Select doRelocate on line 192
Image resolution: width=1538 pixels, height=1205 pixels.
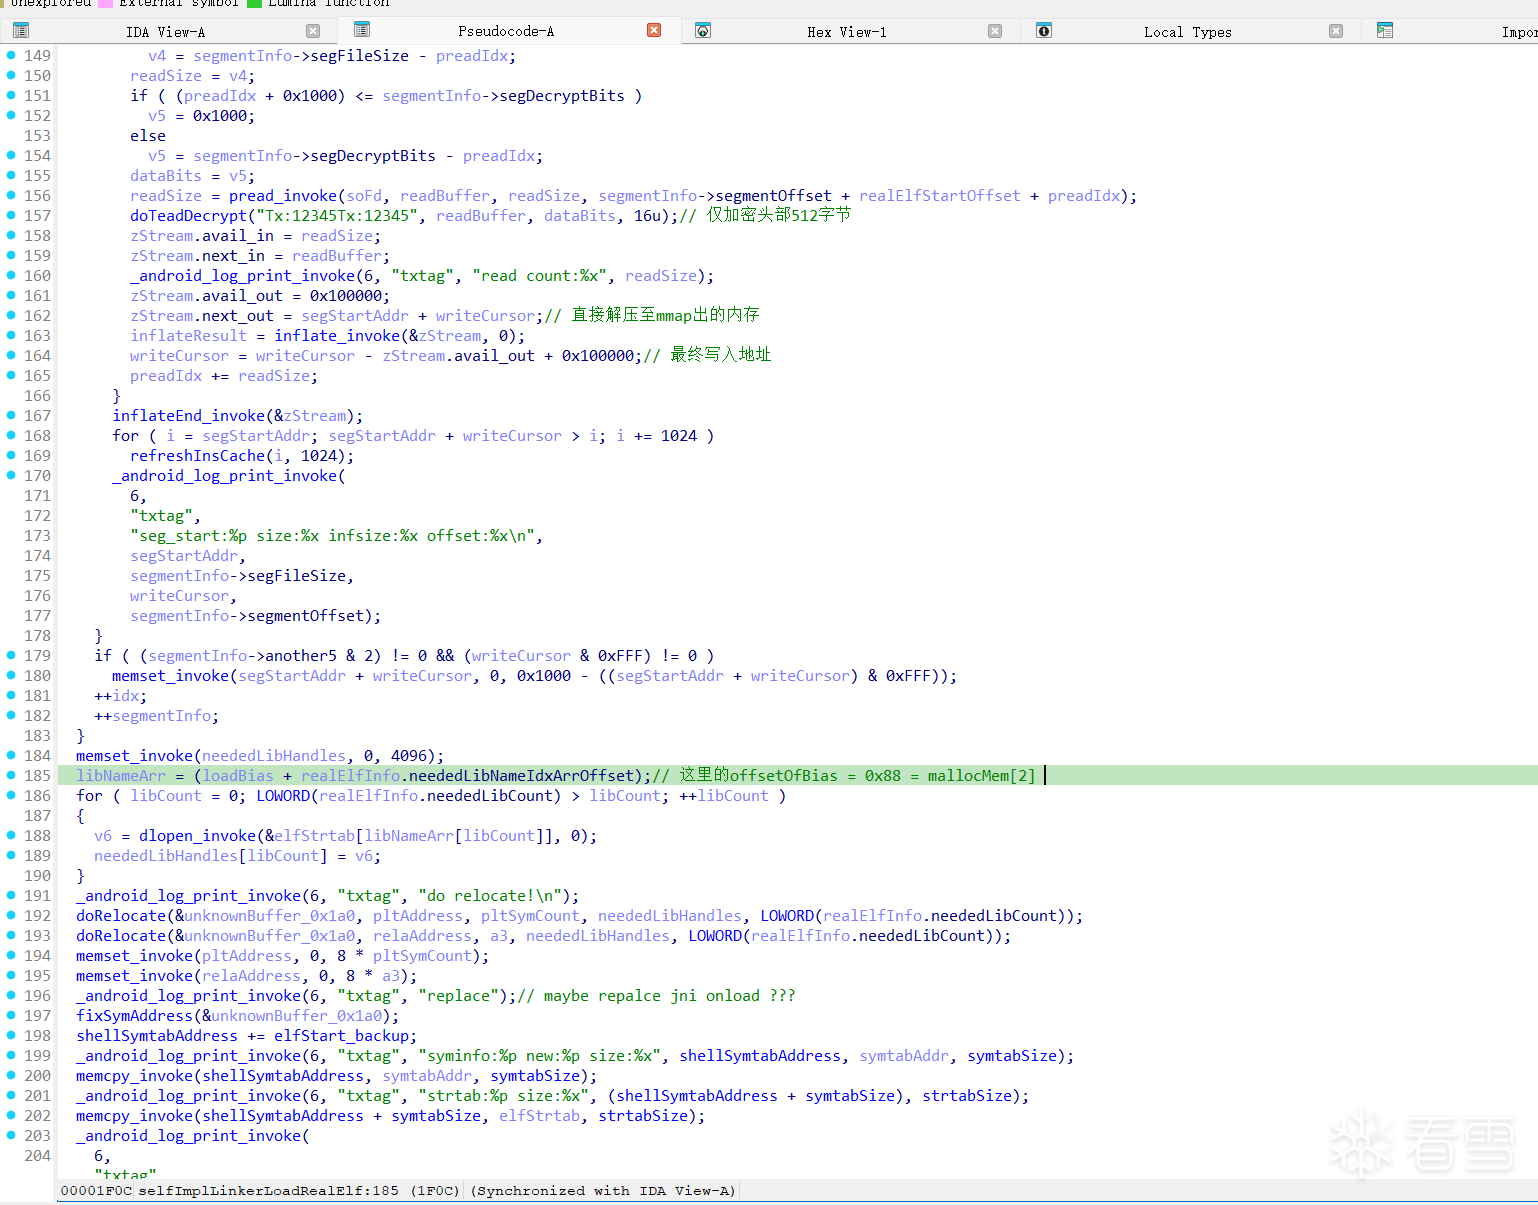tap(121, 916)
